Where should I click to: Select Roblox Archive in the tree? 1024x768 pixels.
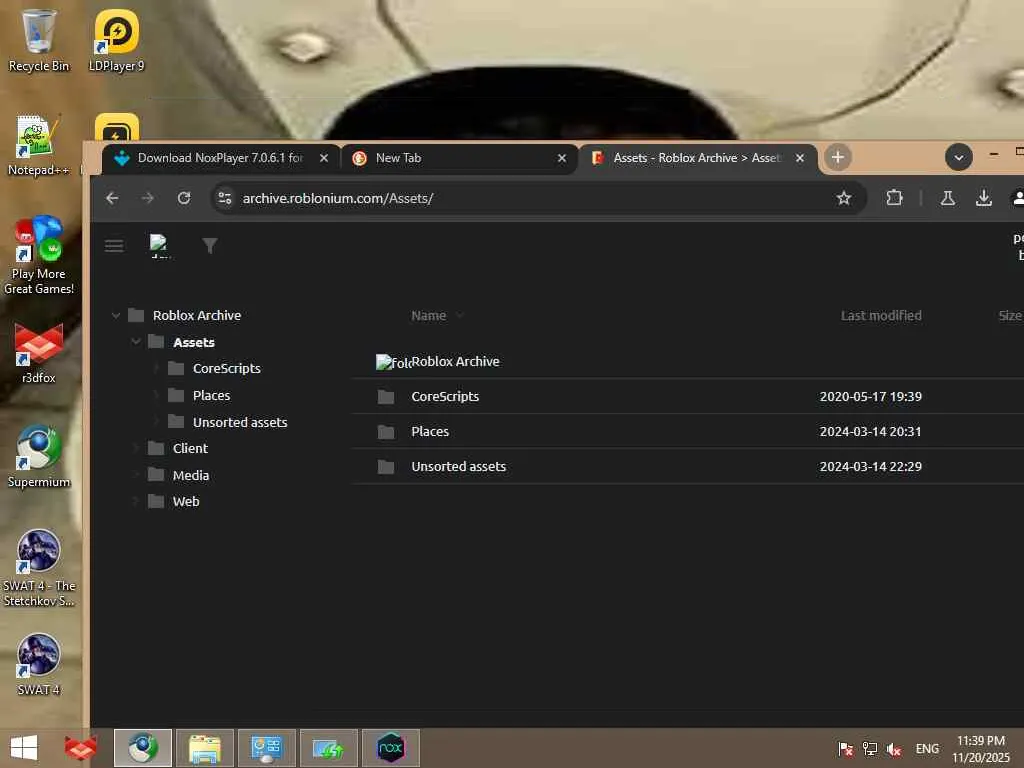(197, 315)
